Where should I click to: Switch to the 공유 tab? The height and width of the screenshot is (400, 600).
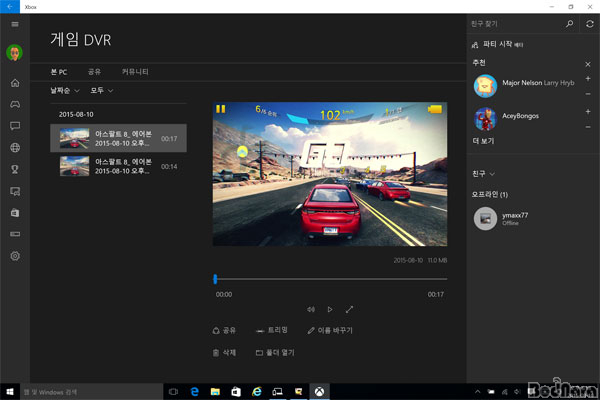[x=94, y=72]
